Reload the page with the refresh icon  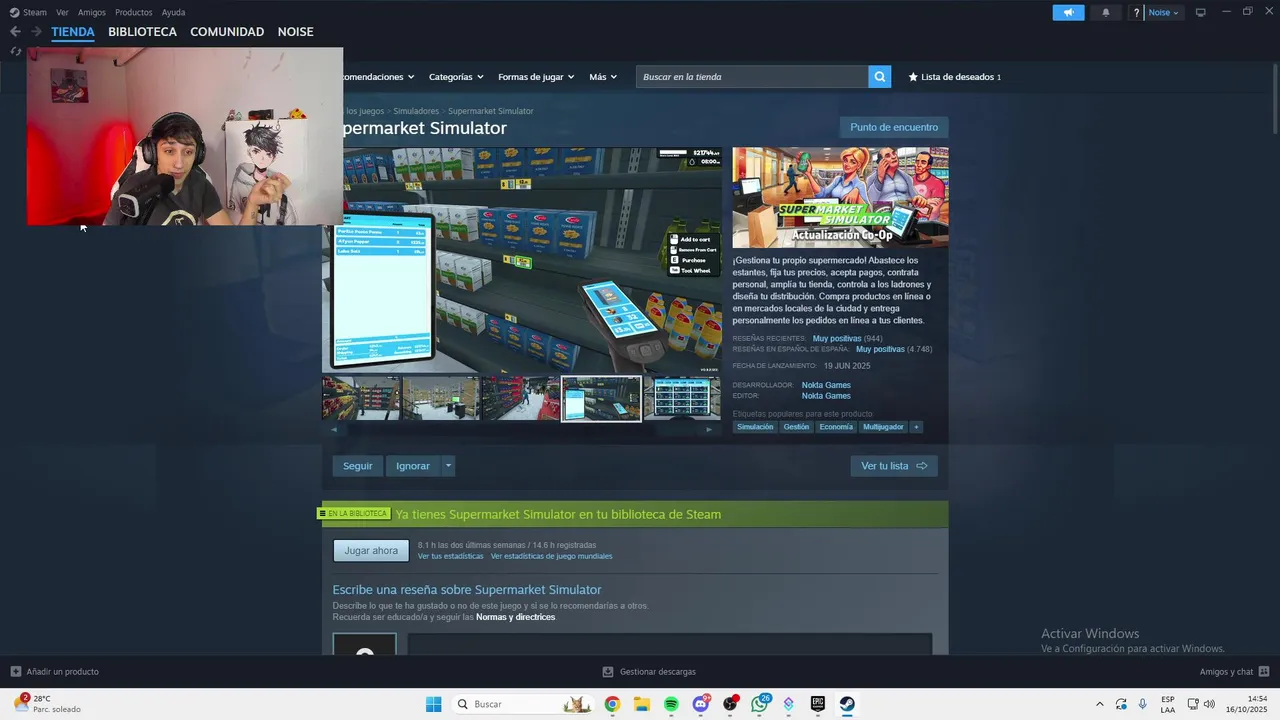tap(15, 51)
